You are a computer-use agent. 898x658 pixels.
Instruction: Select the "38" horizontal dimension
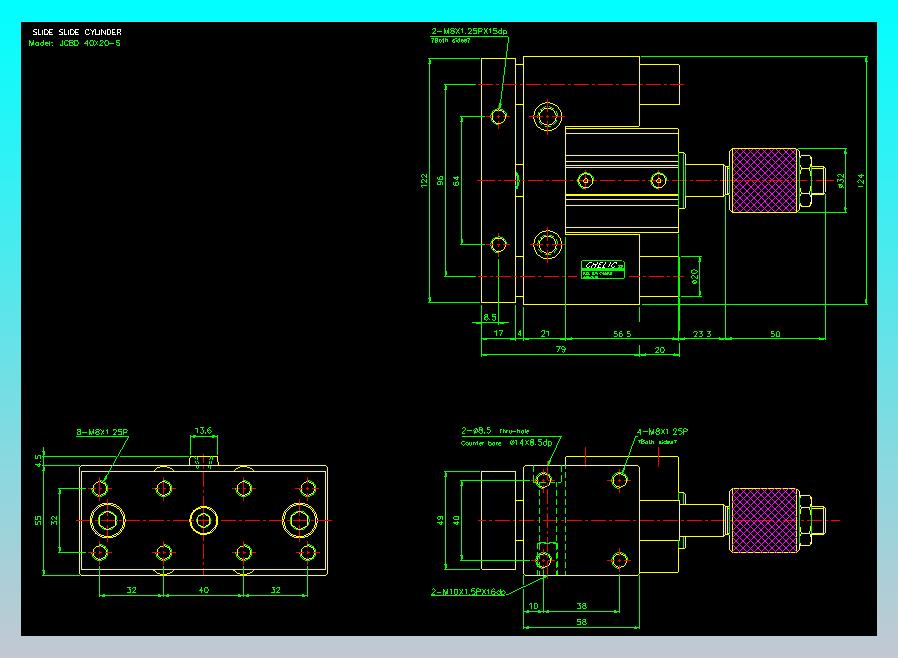pos(581,605)
